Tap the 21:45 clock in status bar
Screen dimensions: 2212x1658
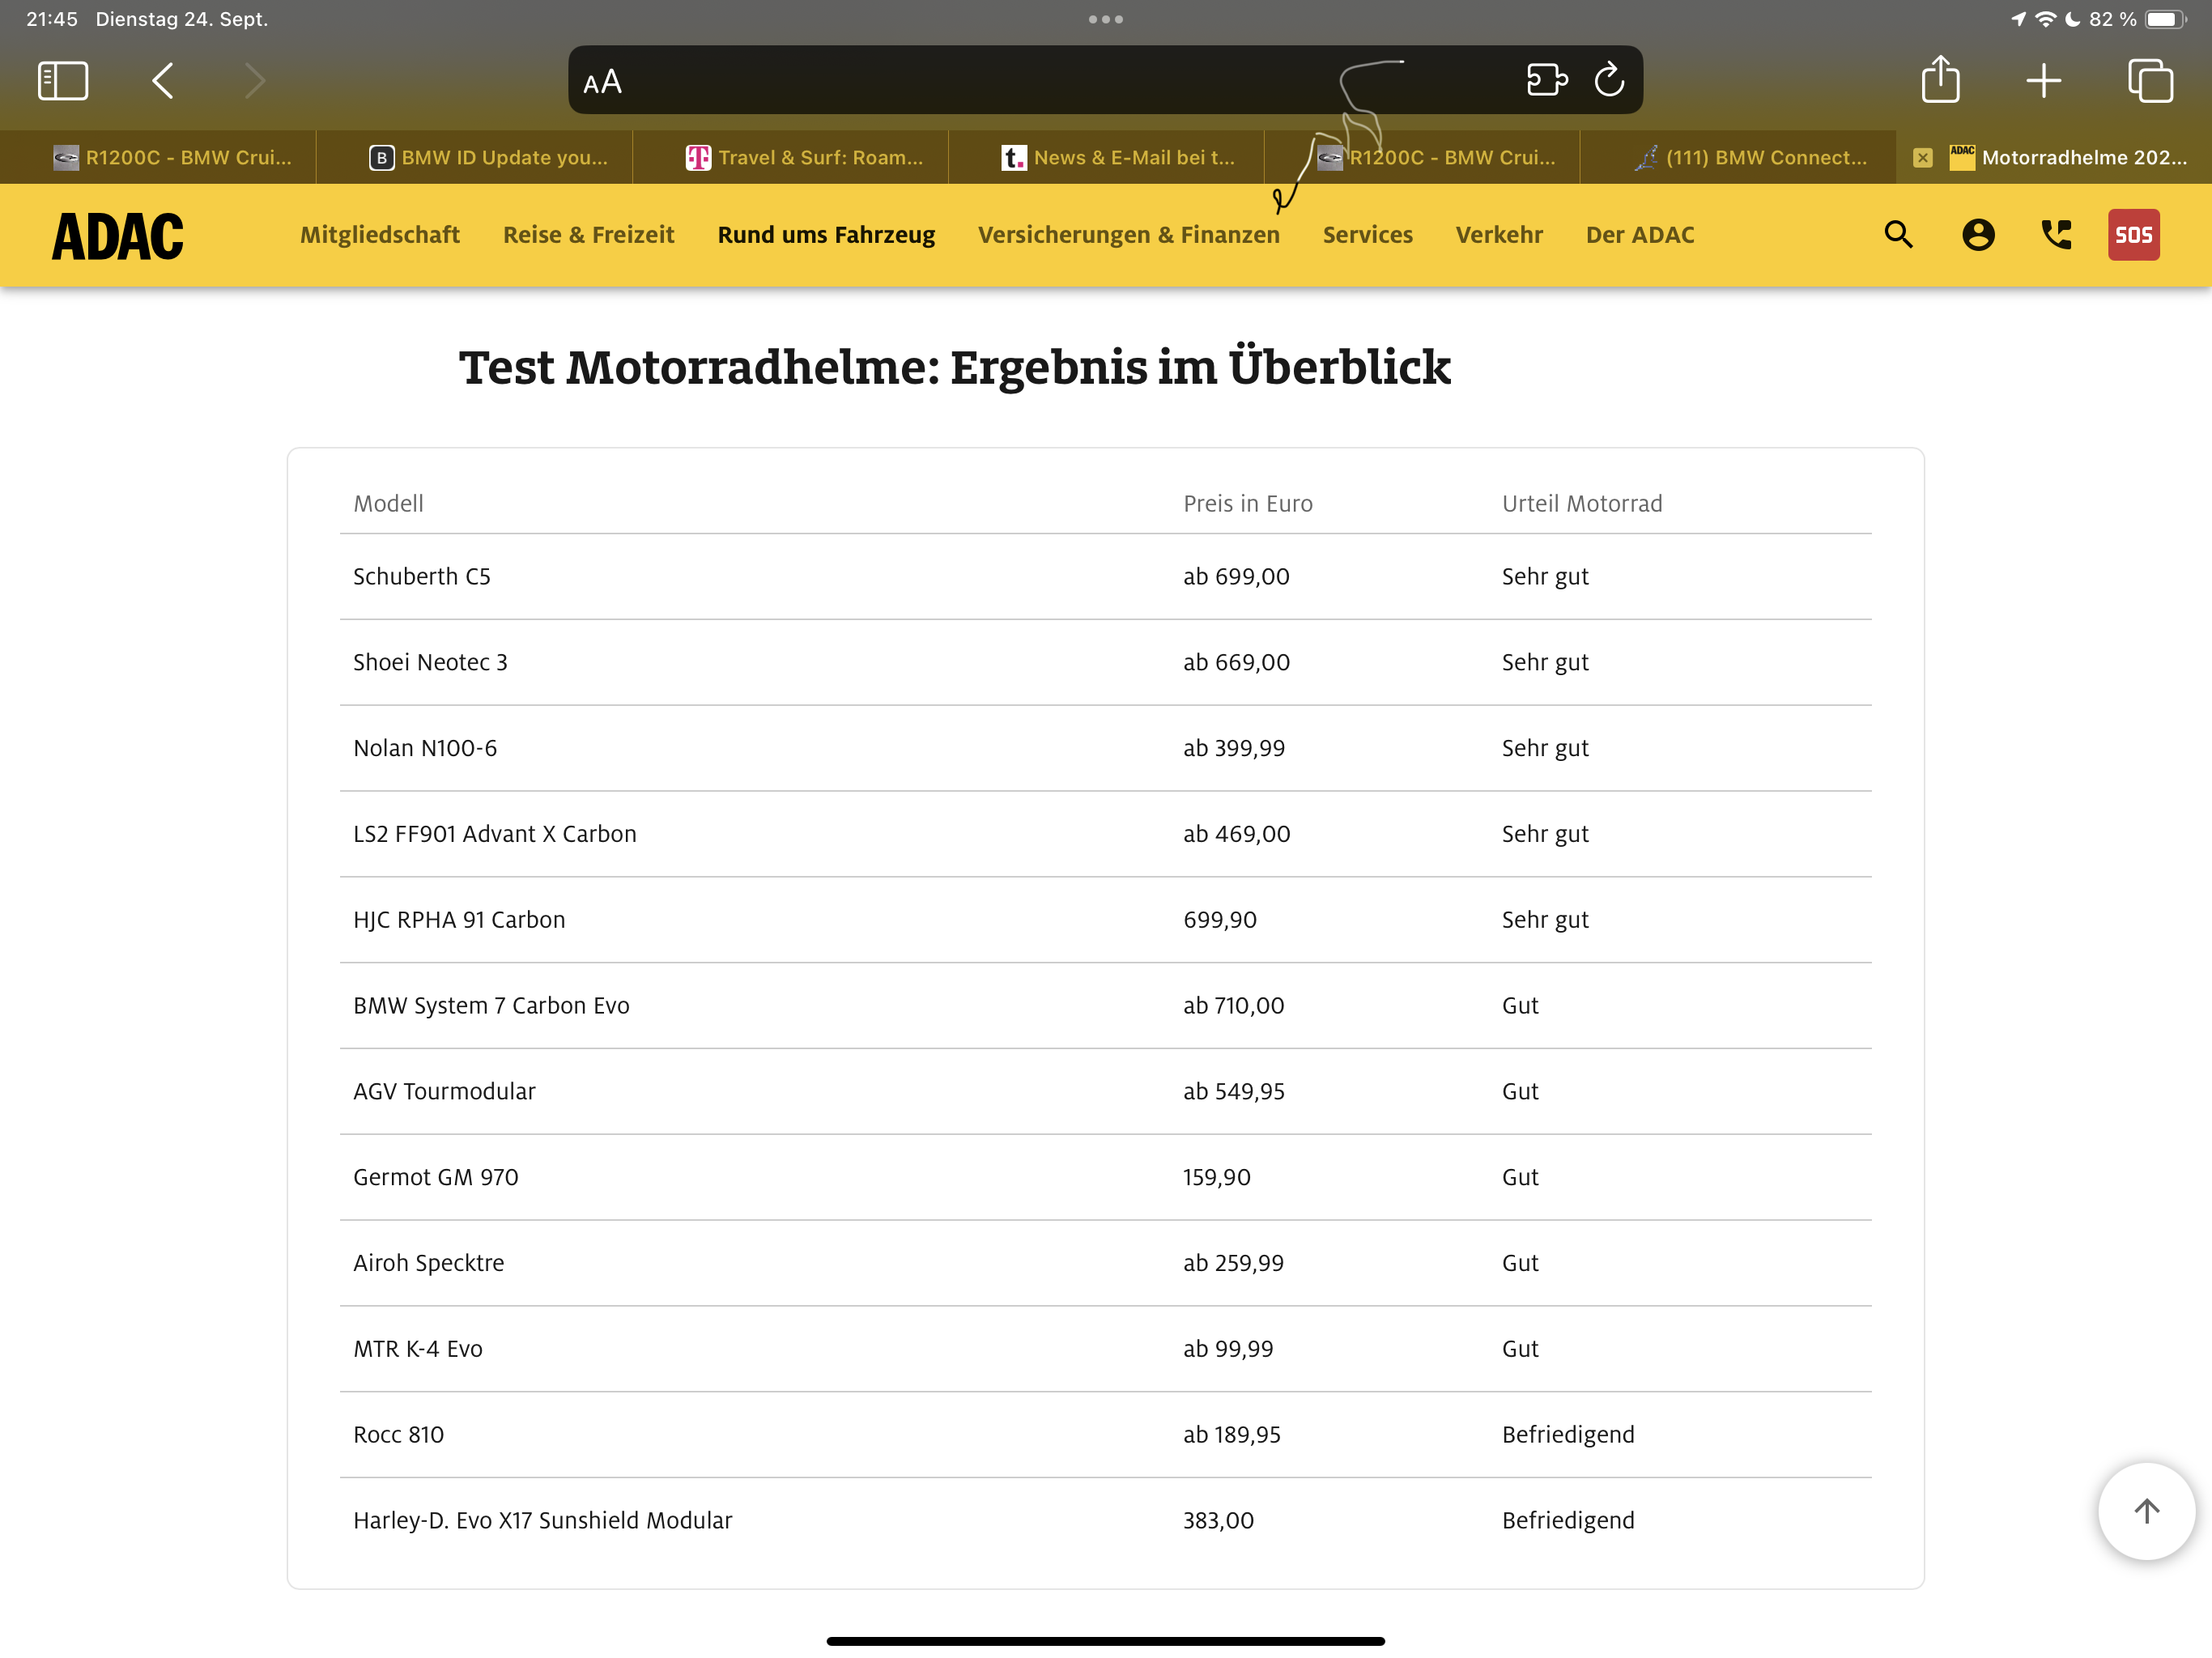[51, 19]
